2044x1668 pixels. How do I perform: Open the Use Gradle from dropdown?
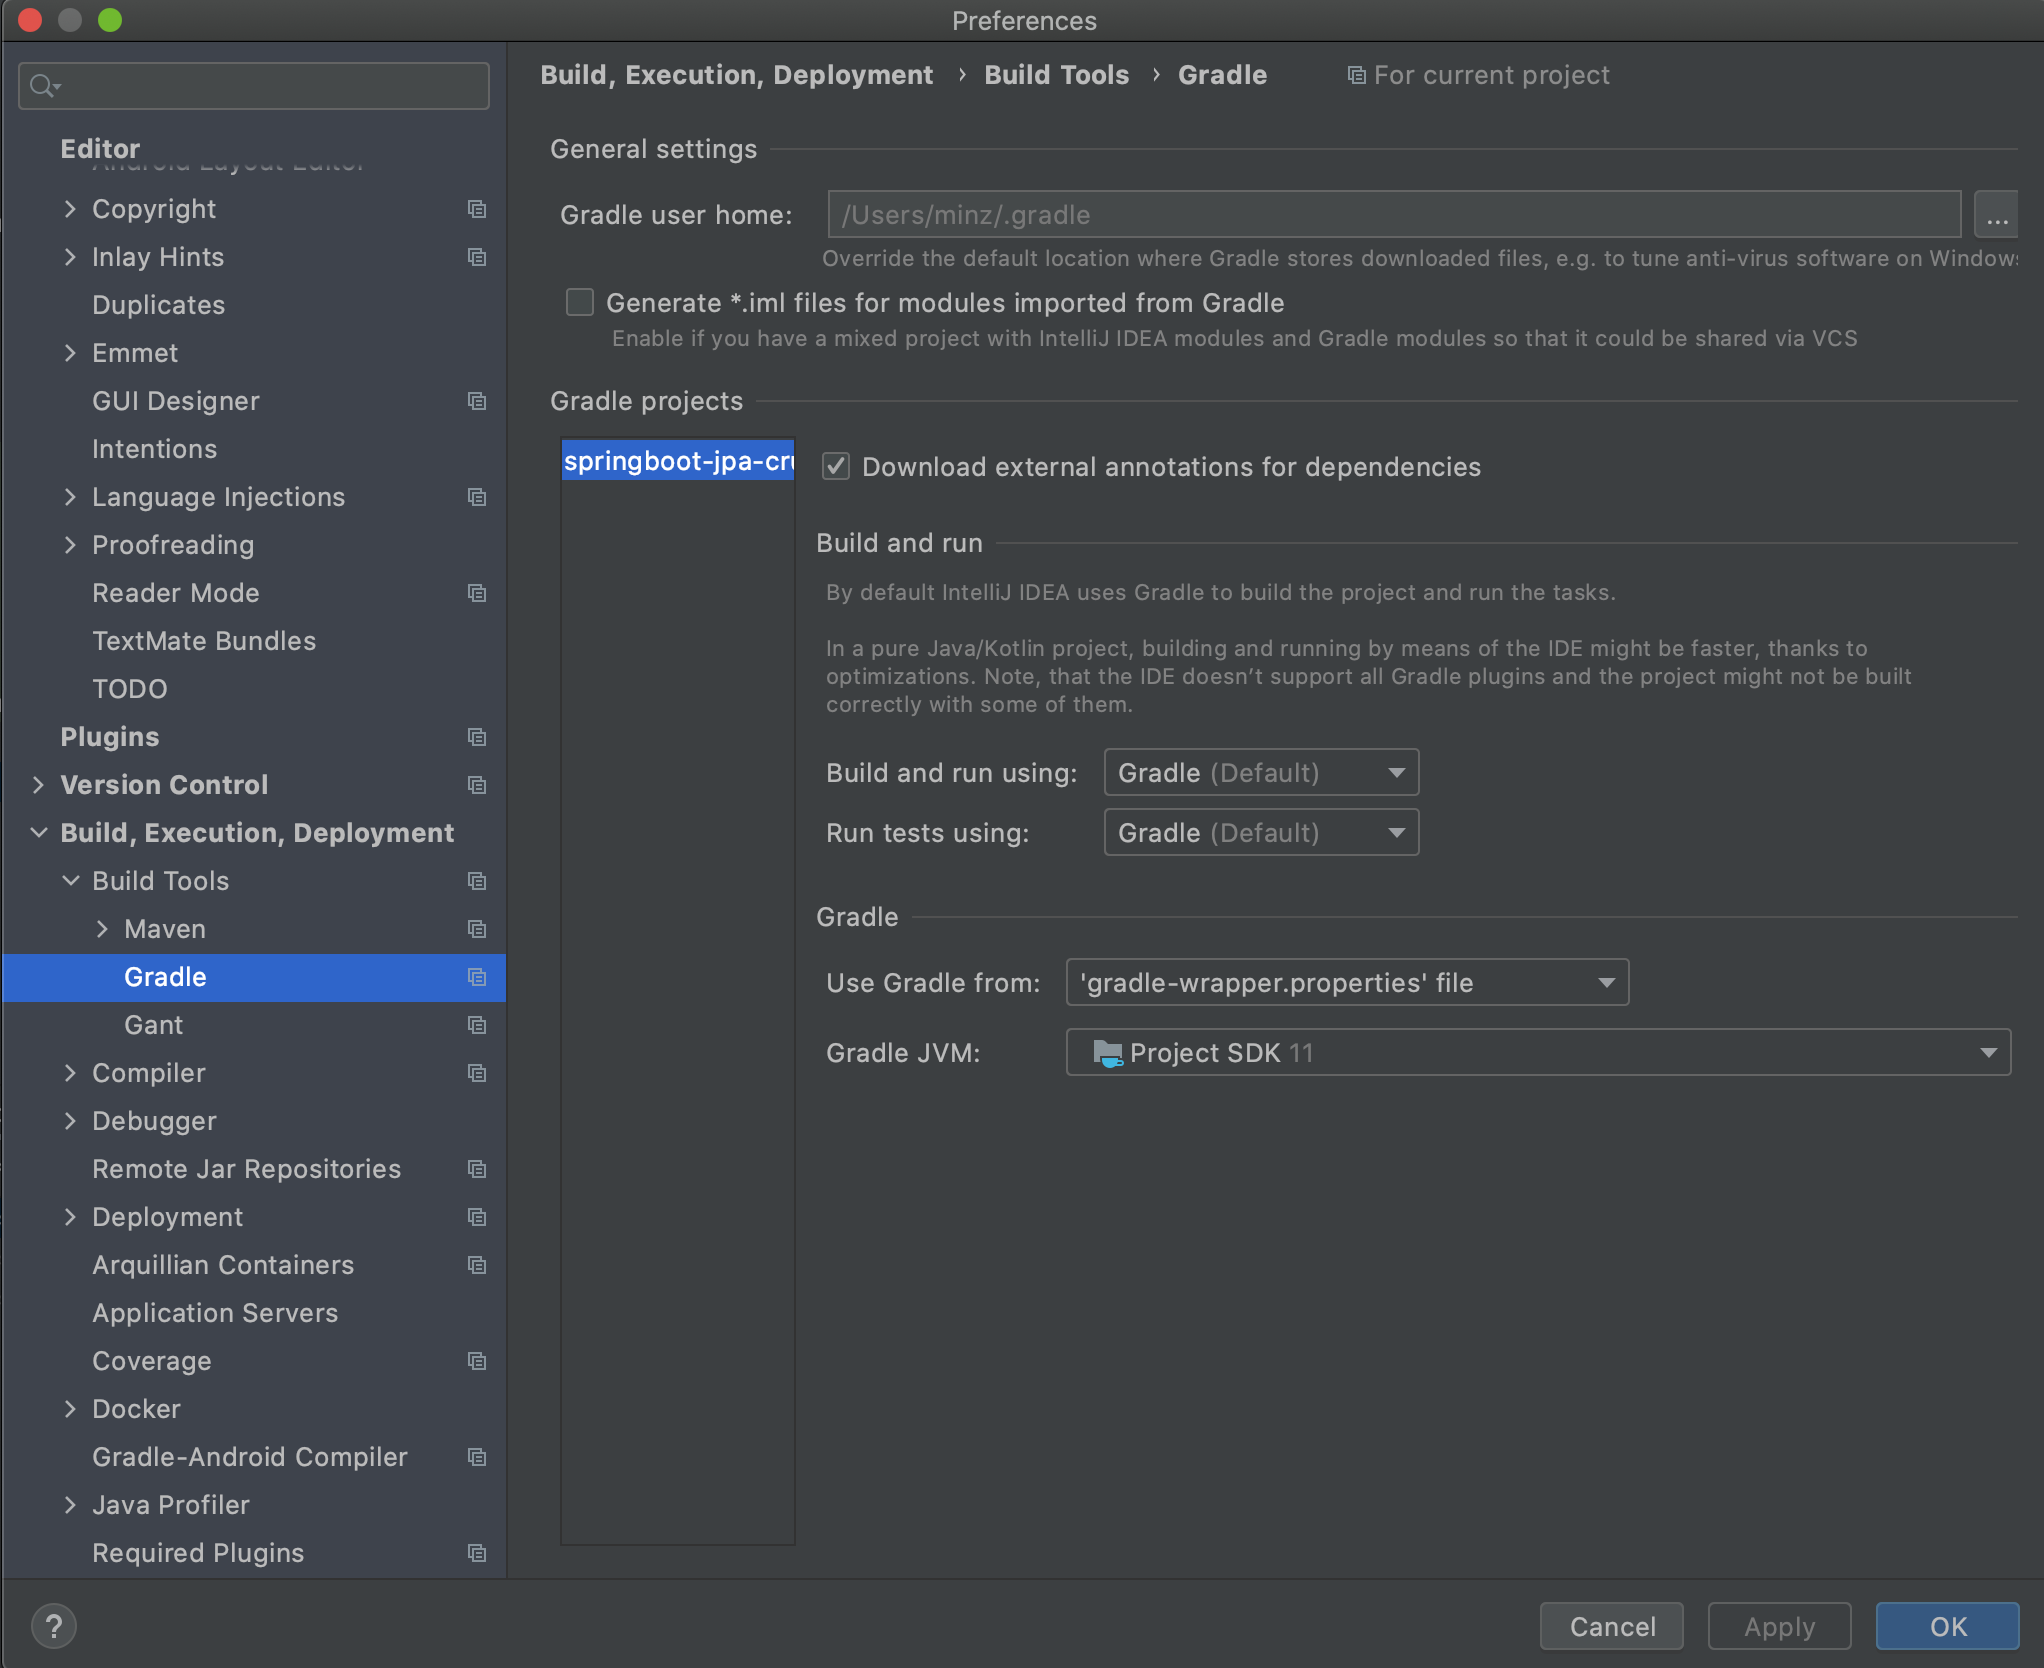[x=1346, y=982]
